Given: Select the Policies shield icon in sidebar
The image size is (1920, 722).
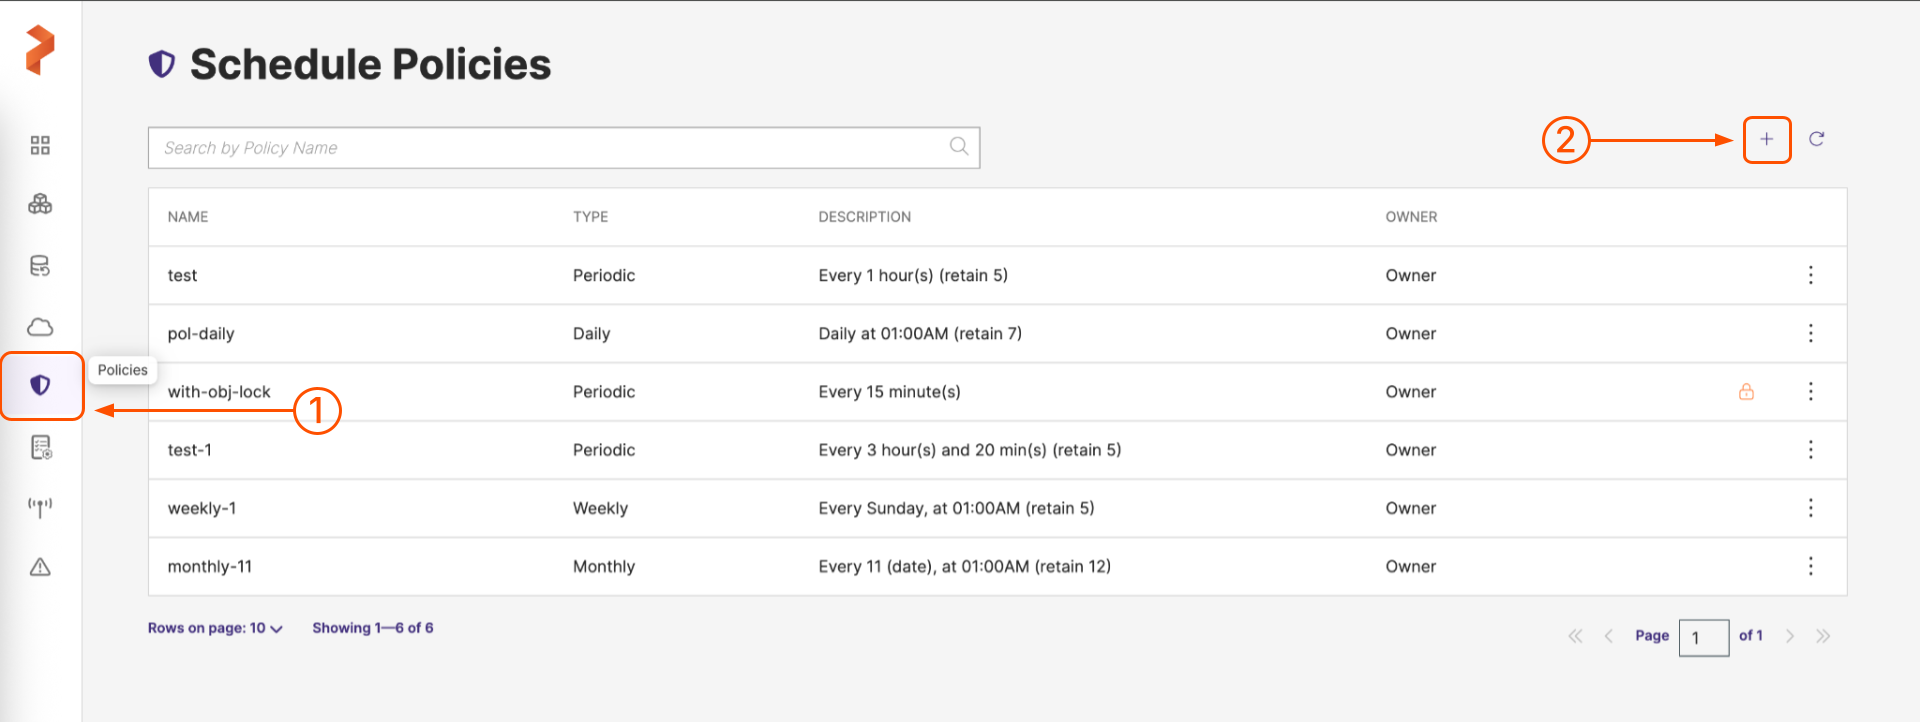Looking at the screenshot, I should tap(40, 385).
